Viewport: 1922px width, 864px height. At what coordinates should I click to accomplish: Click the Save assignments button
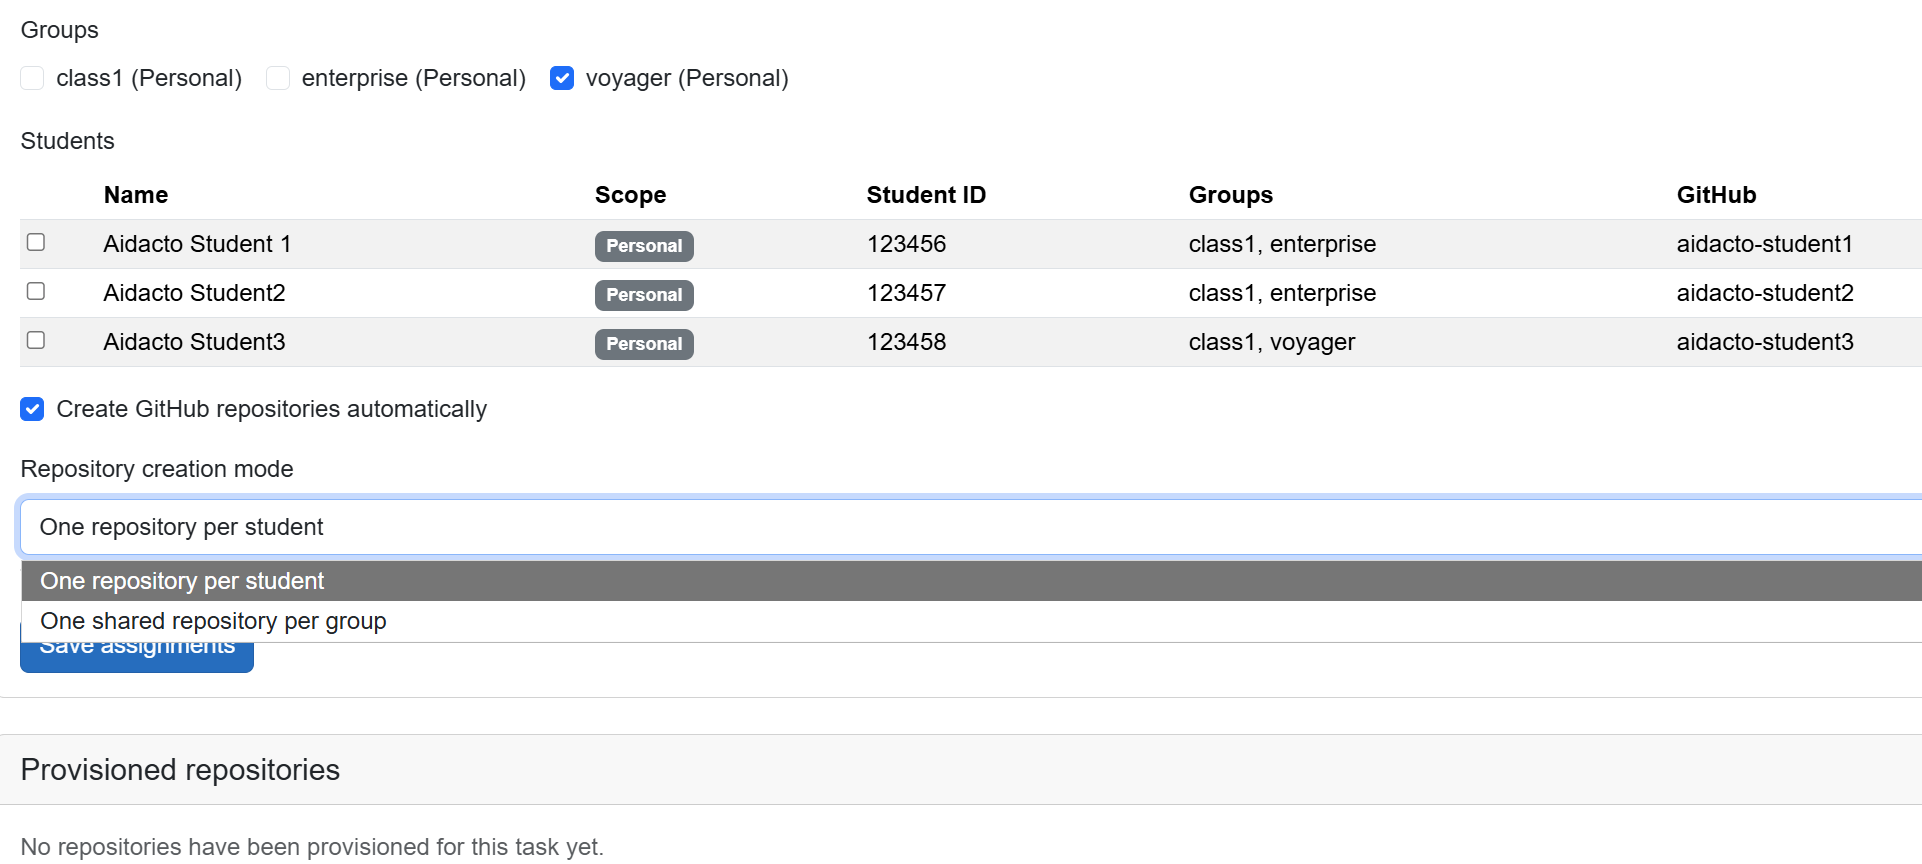137,656
